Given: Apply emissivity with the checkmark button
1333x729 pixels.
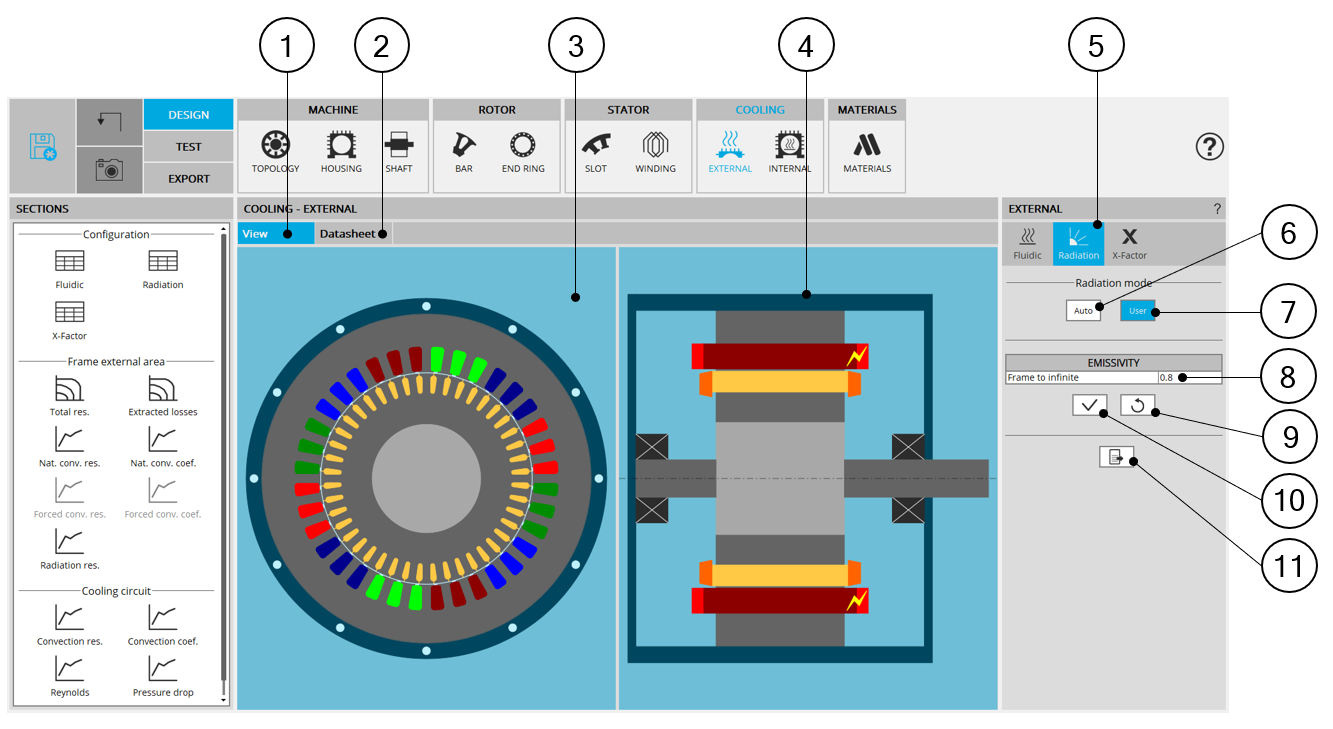Looking at the screenshot, I should (x=1089, y=406).
